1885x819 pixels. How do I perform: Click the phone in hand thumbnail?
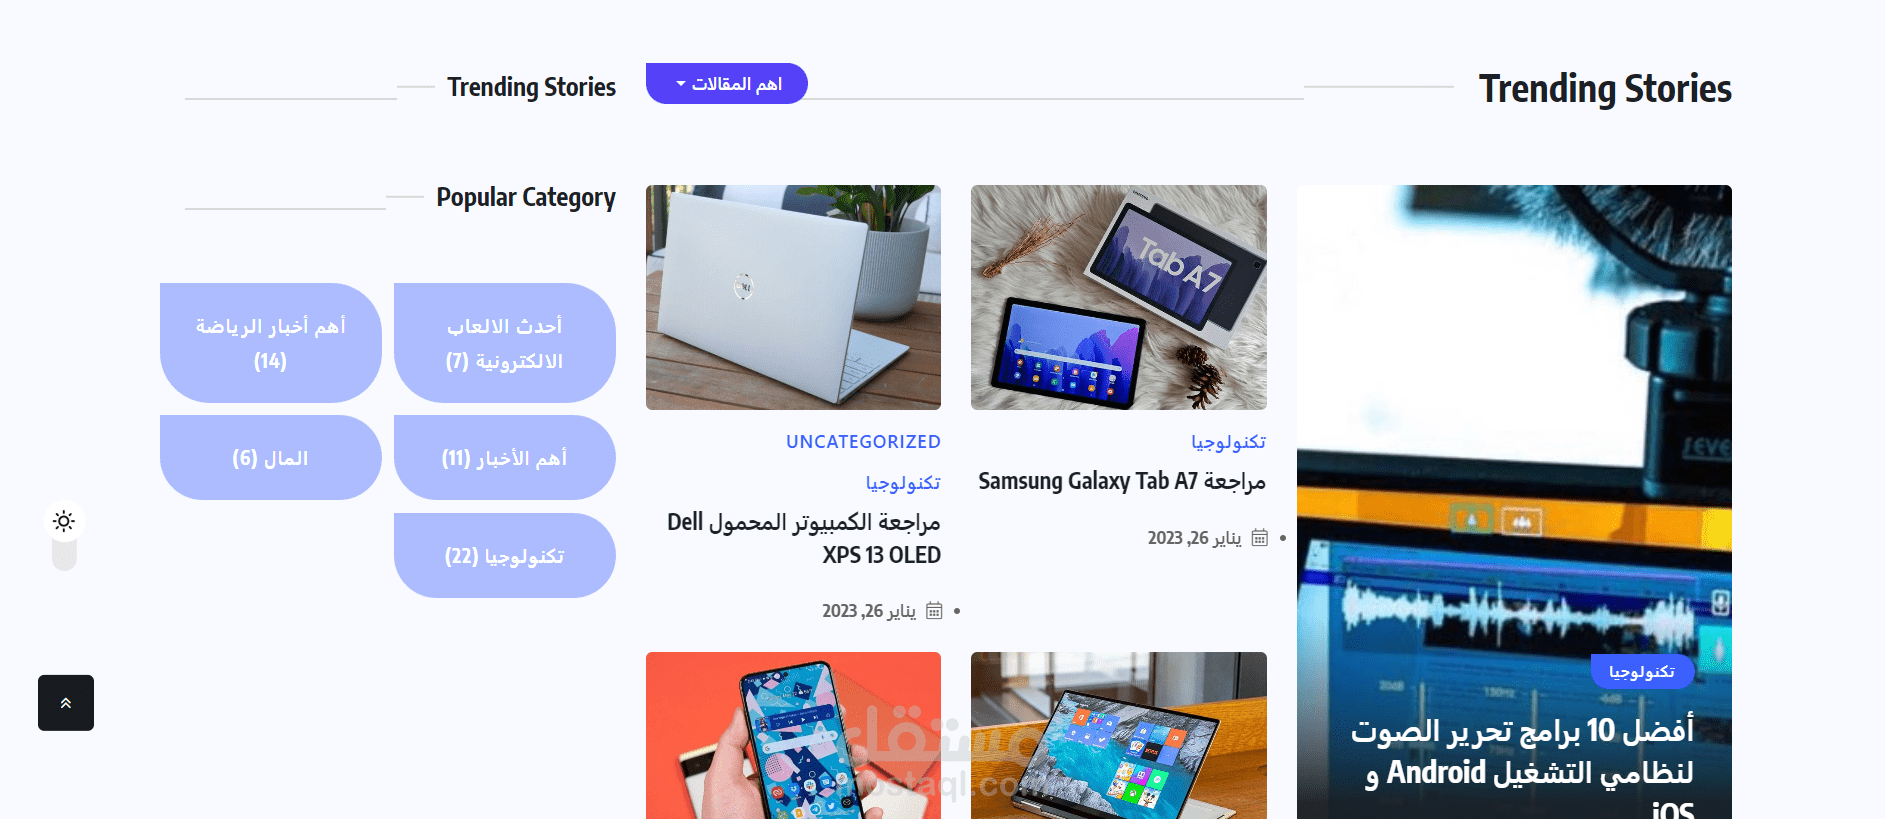793,736
